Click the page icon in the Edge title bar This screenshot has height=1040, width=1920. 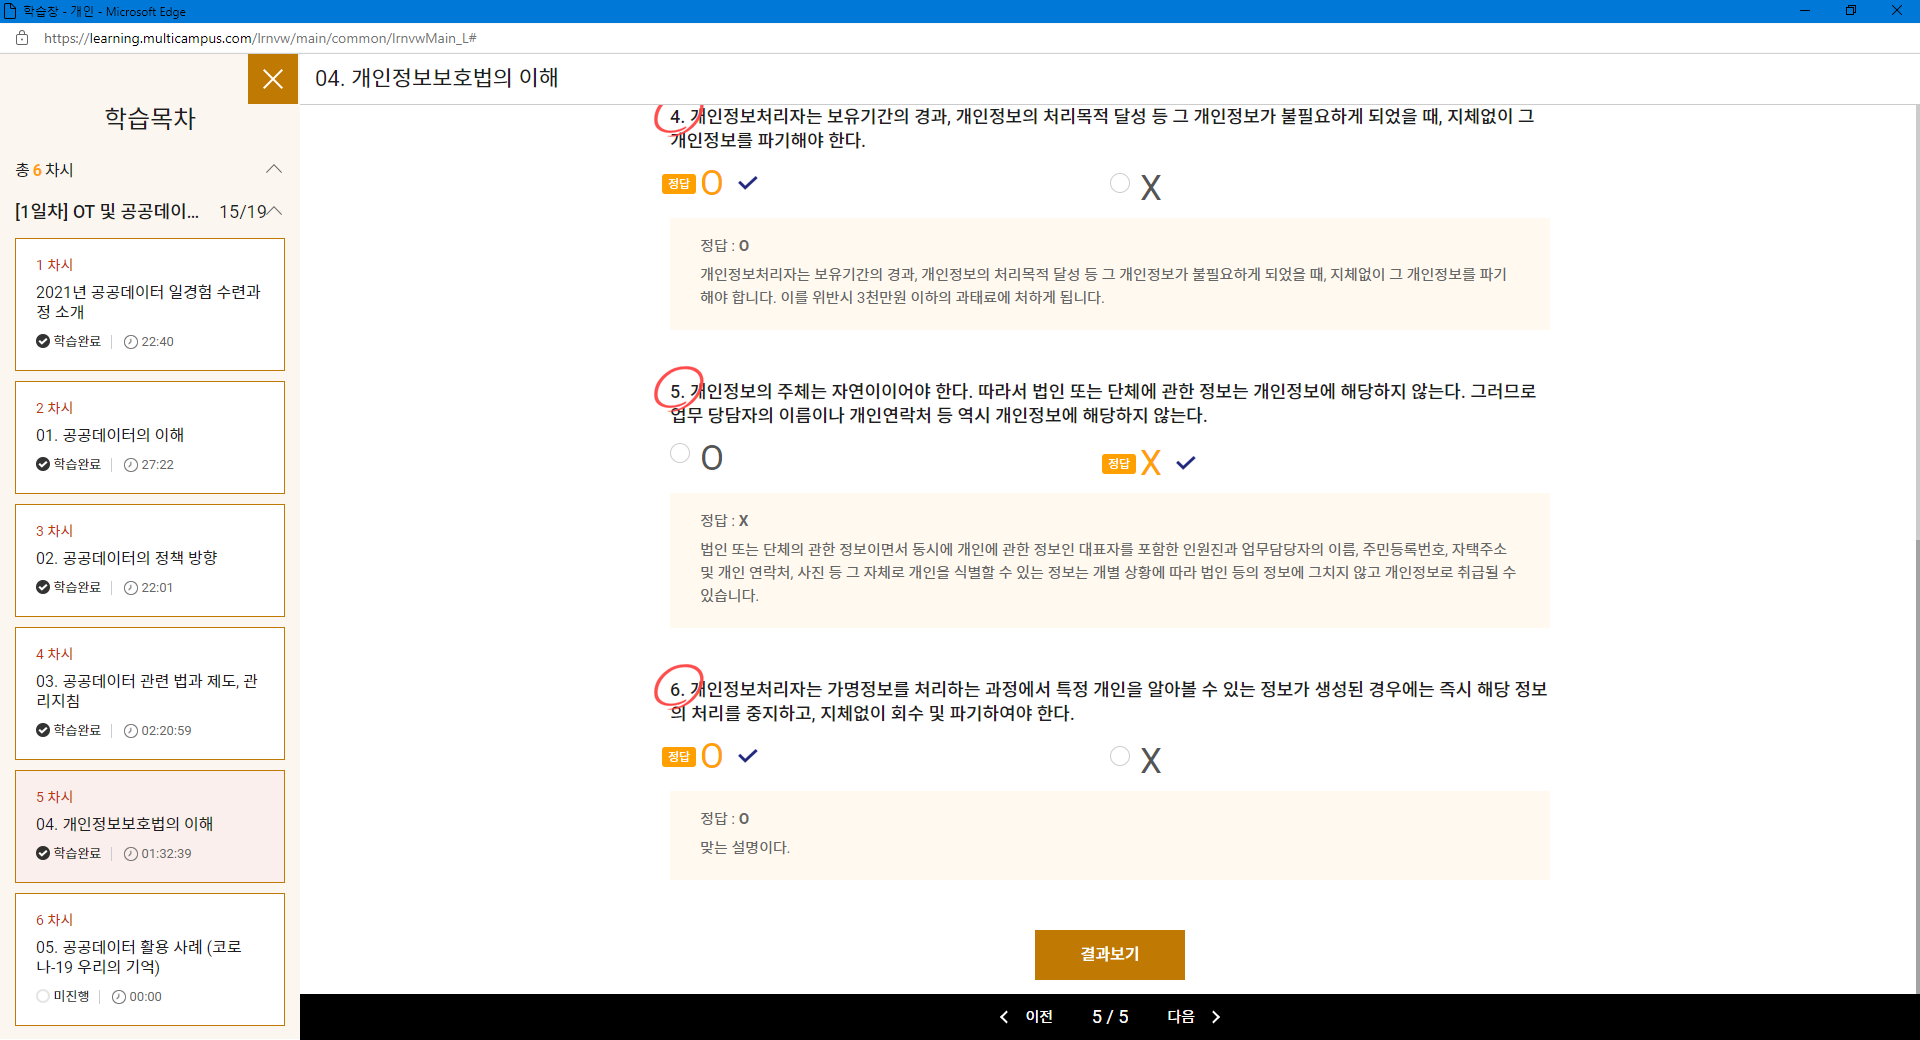tap(10, 11)
